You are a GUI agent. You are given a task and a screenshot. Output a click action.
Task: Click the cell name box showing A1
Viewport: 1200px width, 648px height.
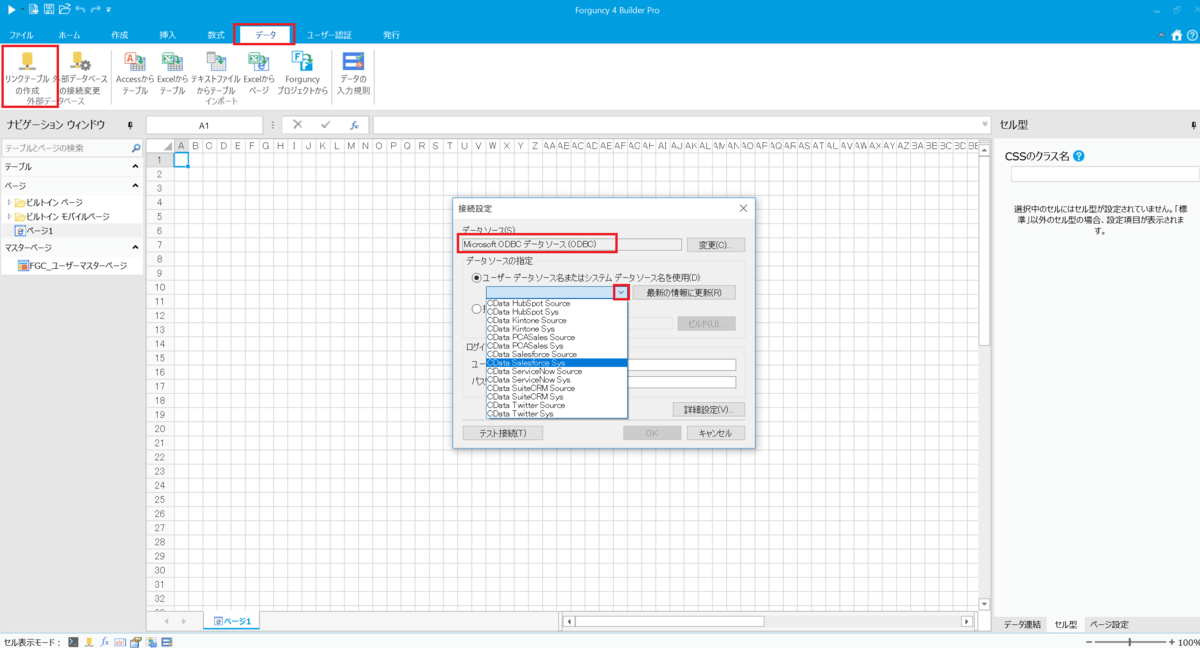click(204, 125)
